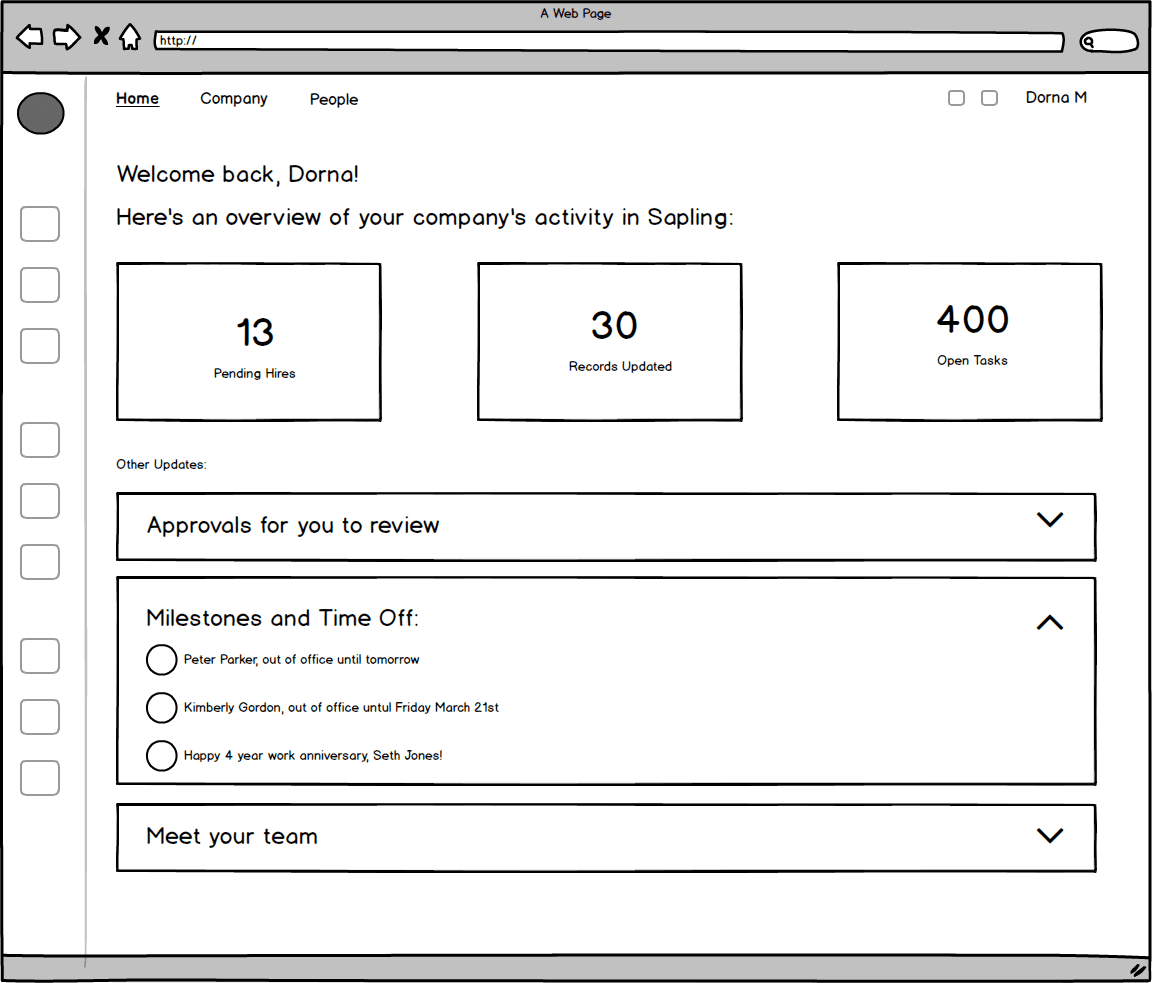This screenshot has width=1152, height=983.
Task: Click the avatar circle beside Seth Jones anniversary
Action: (162, 755)
